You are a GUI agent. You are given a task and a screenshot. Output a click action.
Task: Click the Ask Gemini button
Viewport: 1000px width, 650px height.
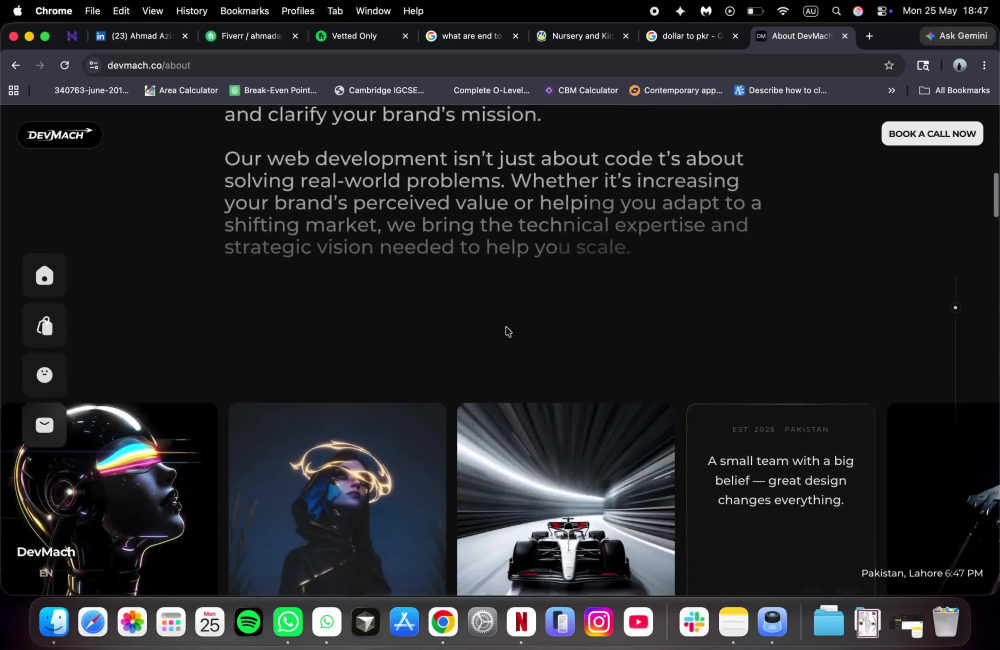pyautogui.click(x=956, y=36)
